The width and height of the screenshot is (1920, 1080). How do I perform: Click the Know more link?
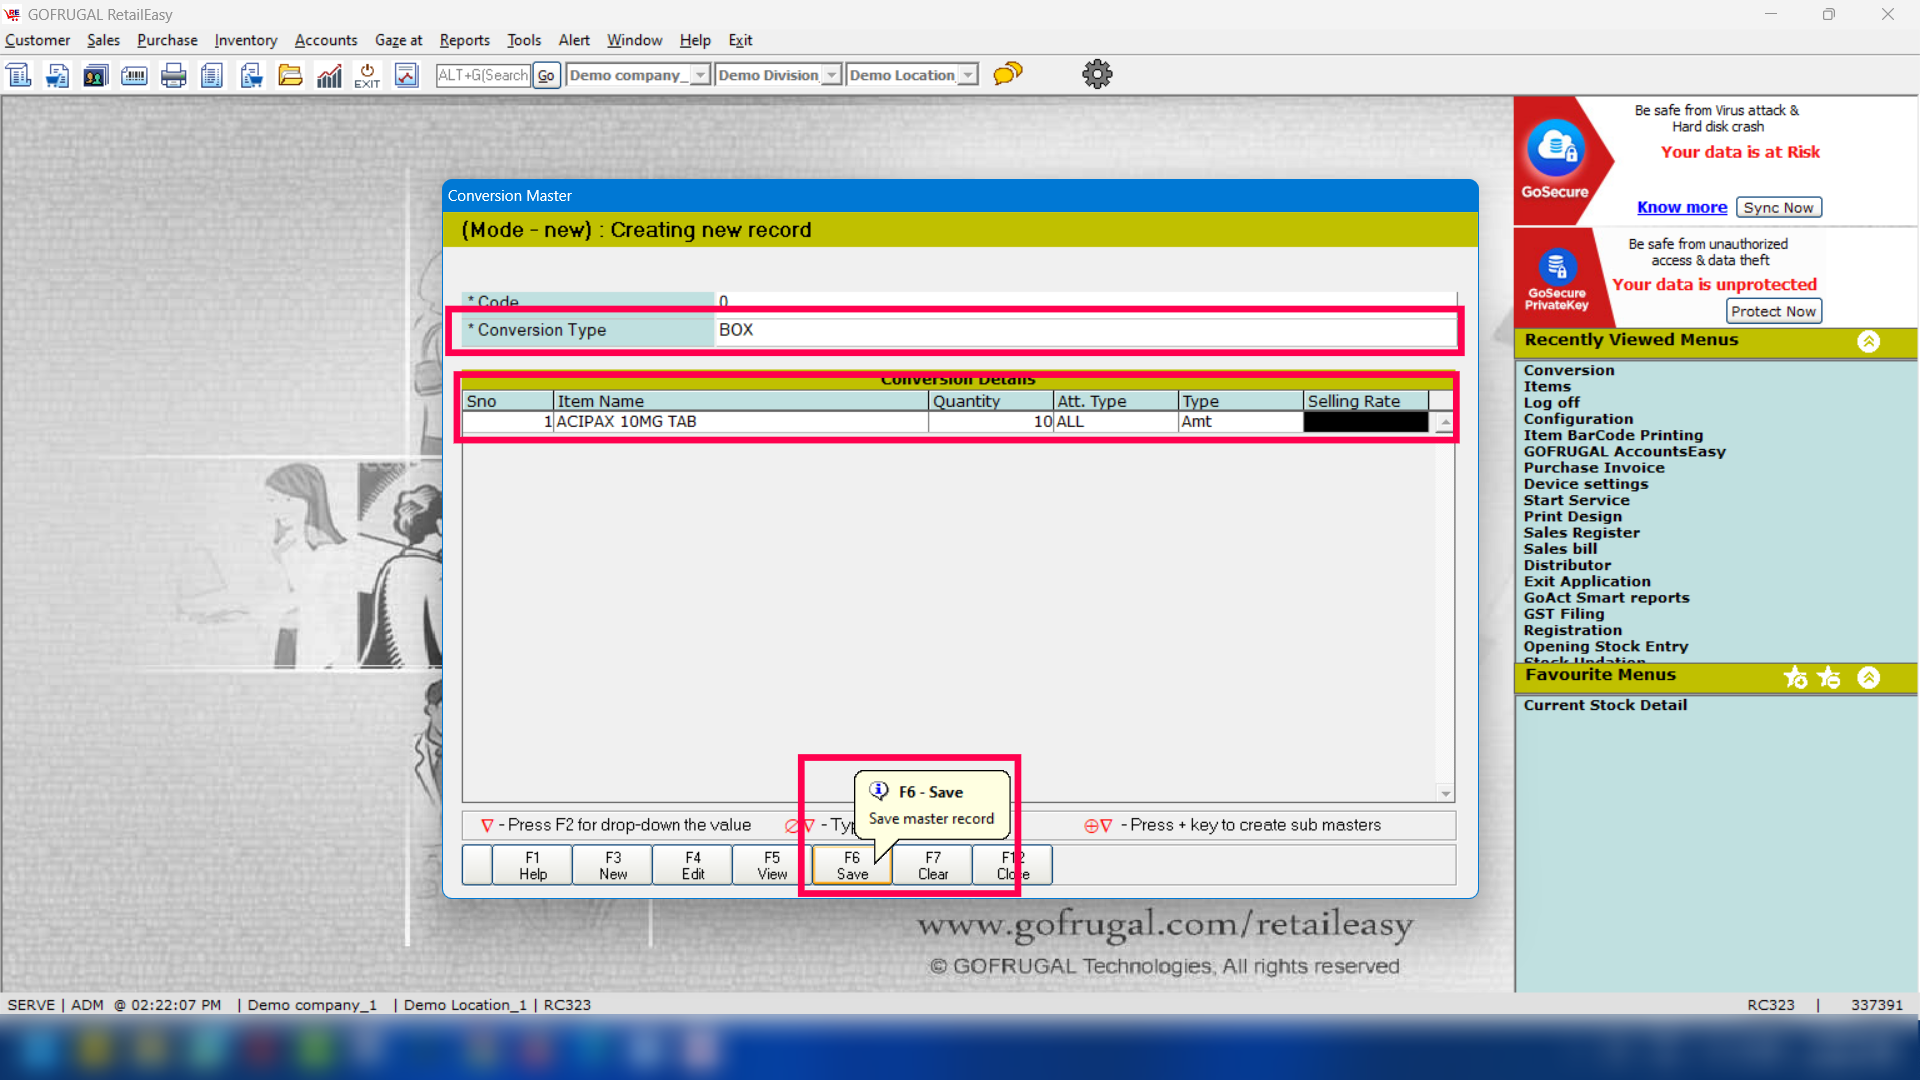(x=1681, y=207)
